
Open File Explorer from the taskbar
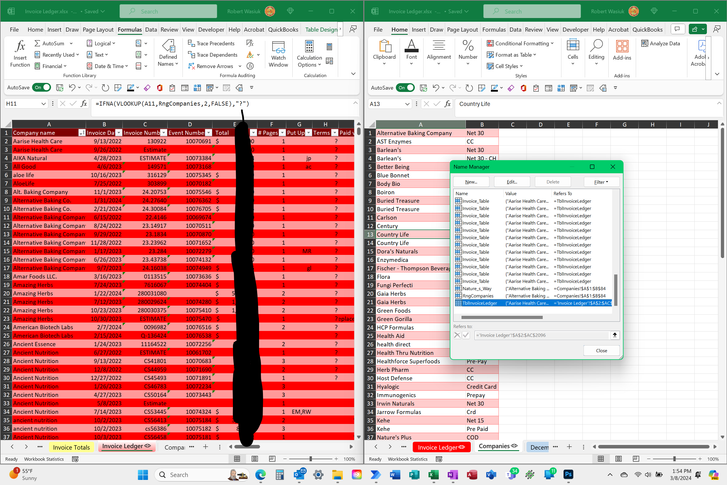[337, 475]
